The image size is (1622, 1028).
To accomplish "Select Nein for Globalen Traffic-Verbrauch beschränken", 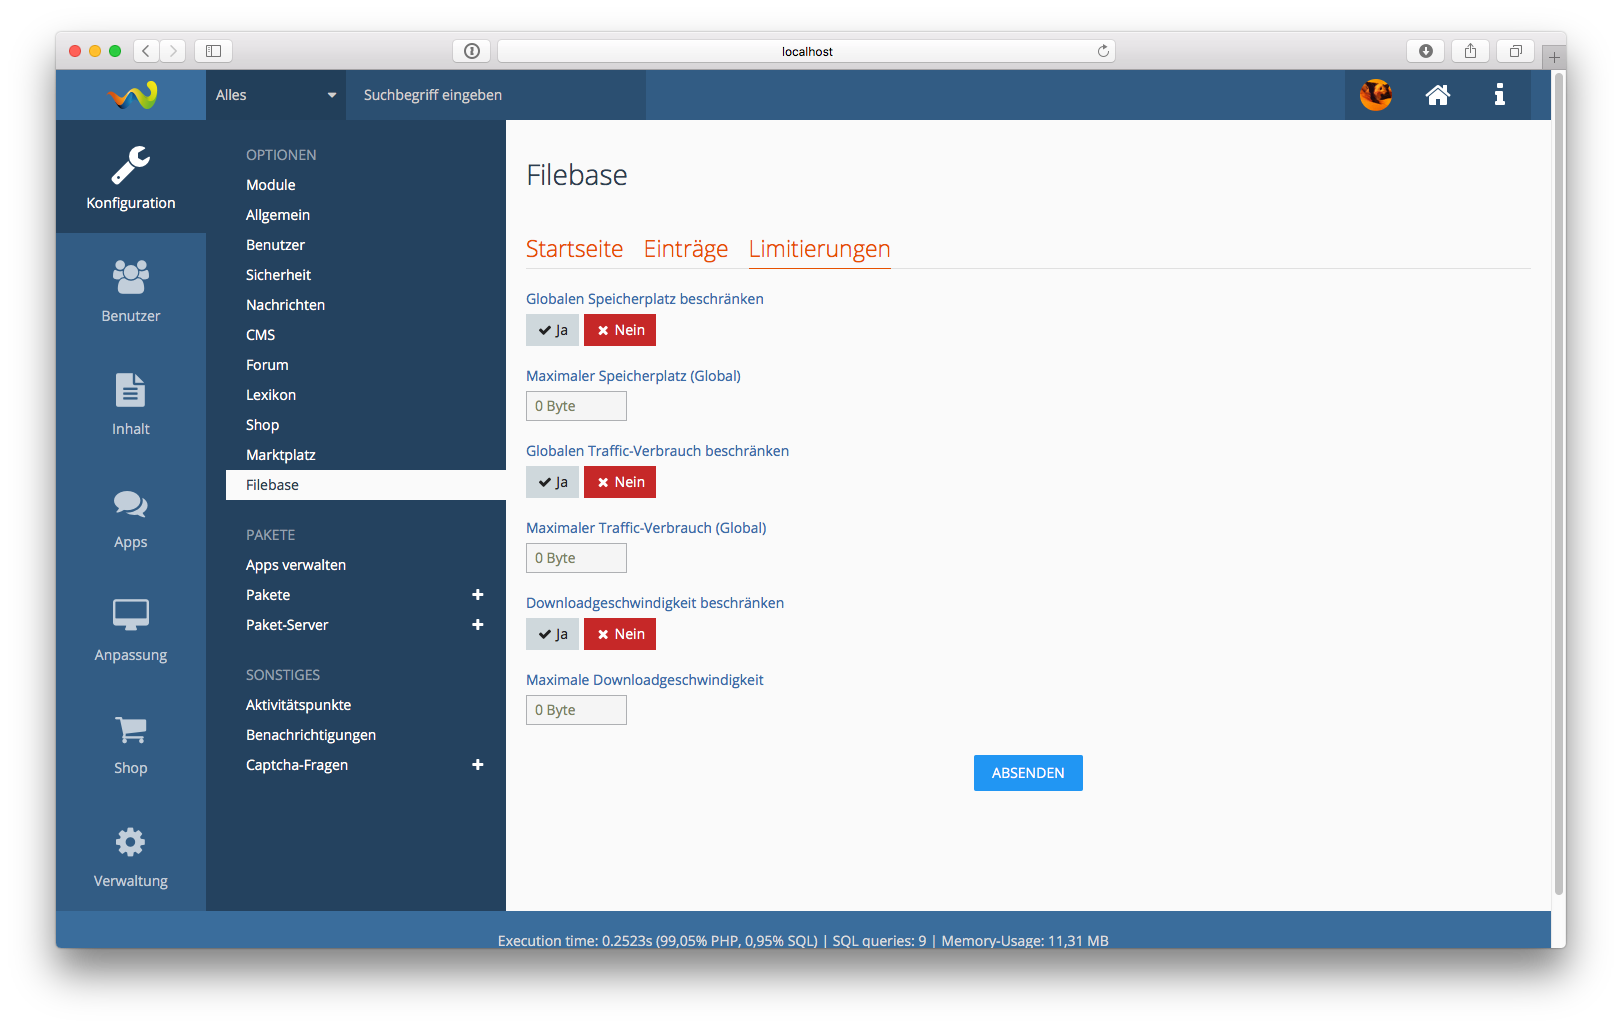I will (x=620, y=482).
